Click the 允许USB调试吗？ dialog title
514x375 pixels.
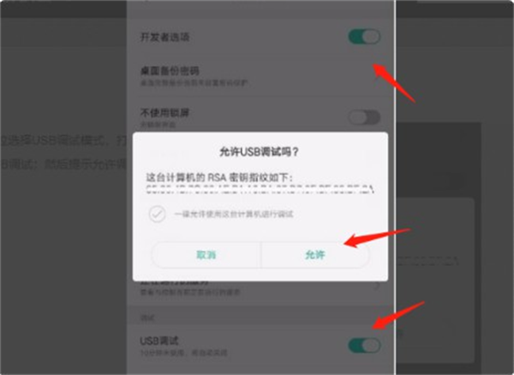point(259,152)
